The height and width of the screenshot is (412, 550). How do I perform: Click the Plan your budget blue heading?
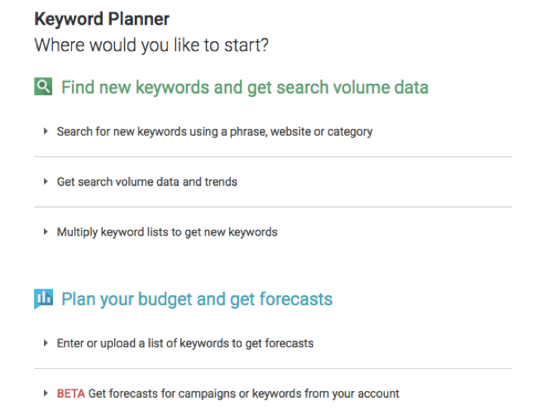[197, 299]
